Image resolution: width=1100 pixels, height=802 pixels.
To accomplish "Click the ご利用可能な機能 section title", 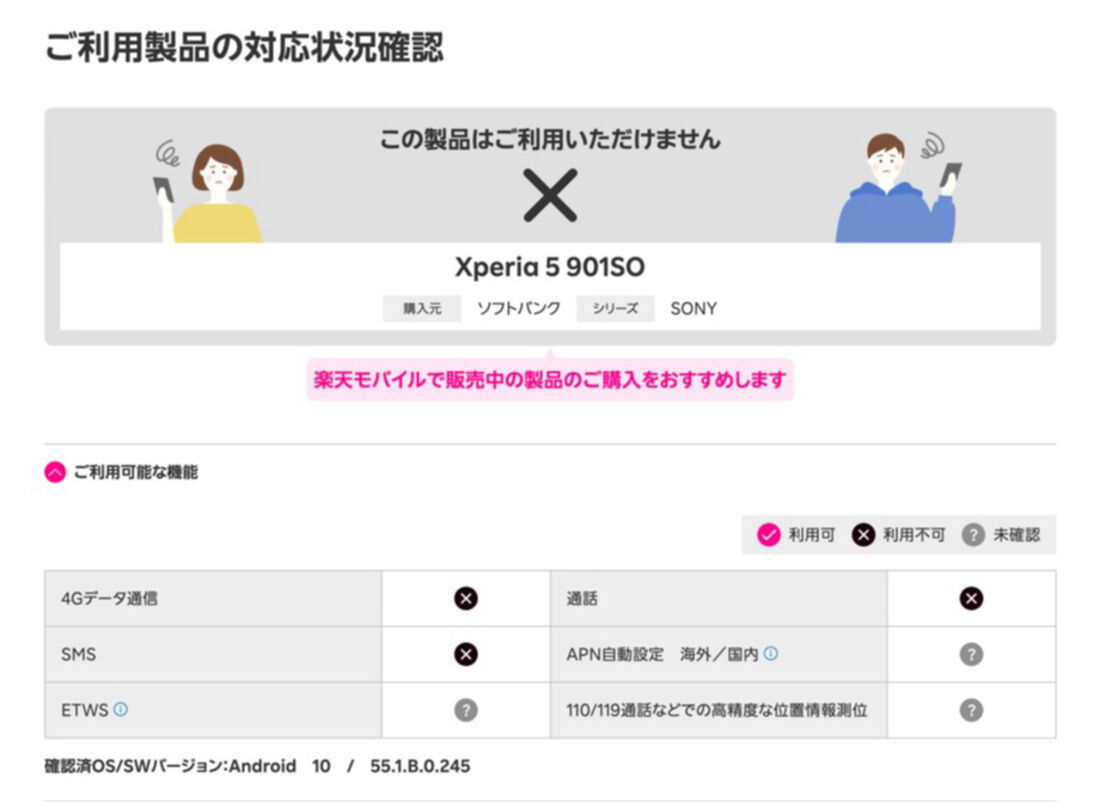I will pos(136,472).
